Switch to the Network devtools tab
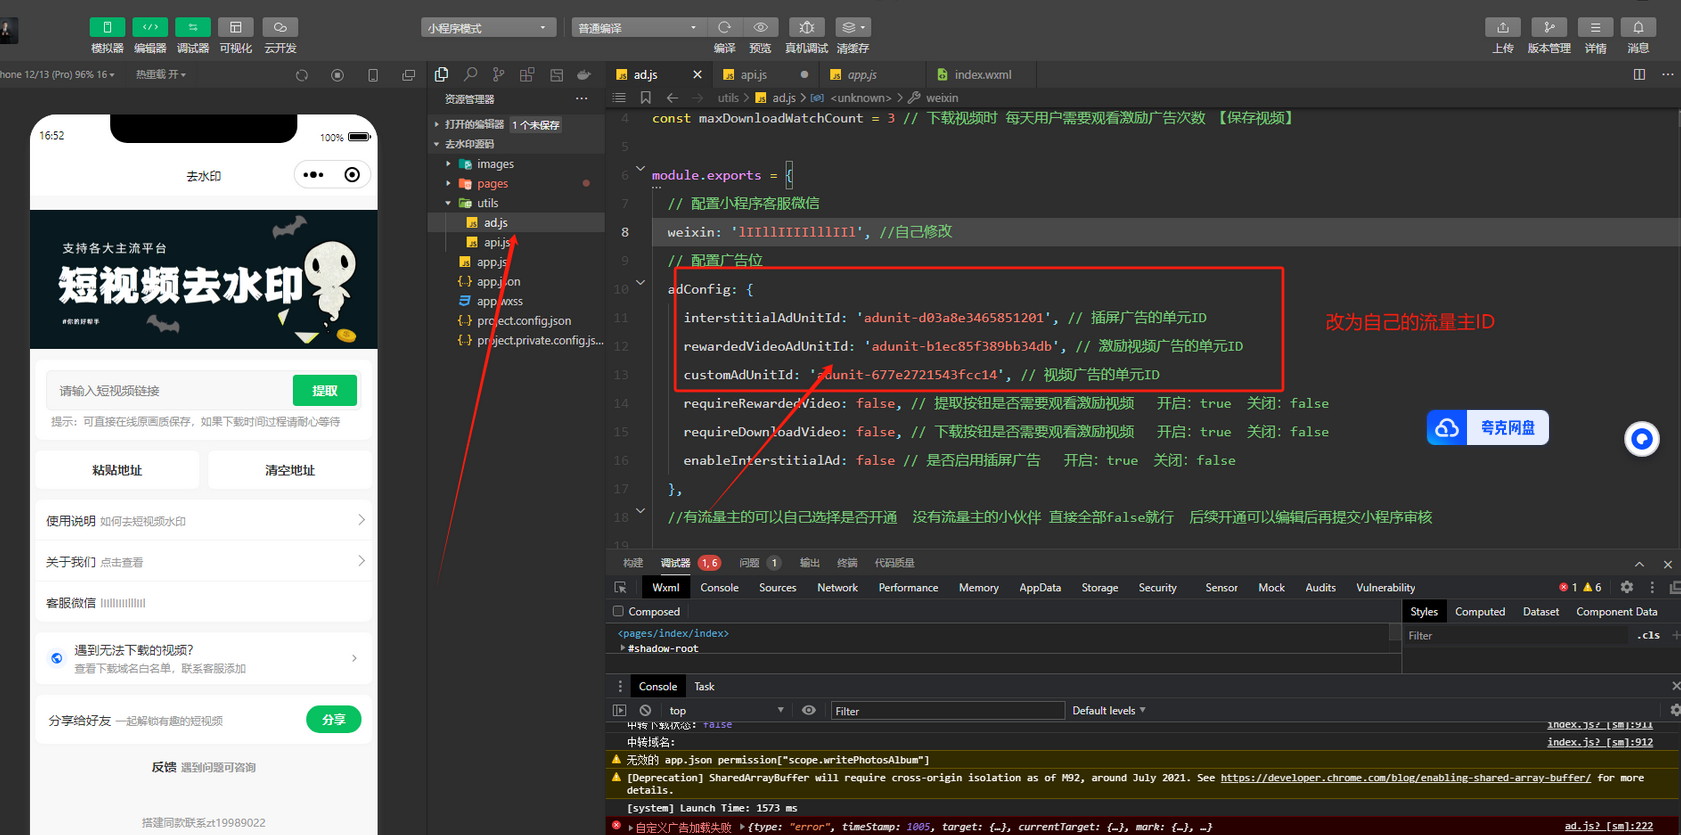Image resolution: width=1681 pixels, height=835 pixels. click(x=837, y=588)
